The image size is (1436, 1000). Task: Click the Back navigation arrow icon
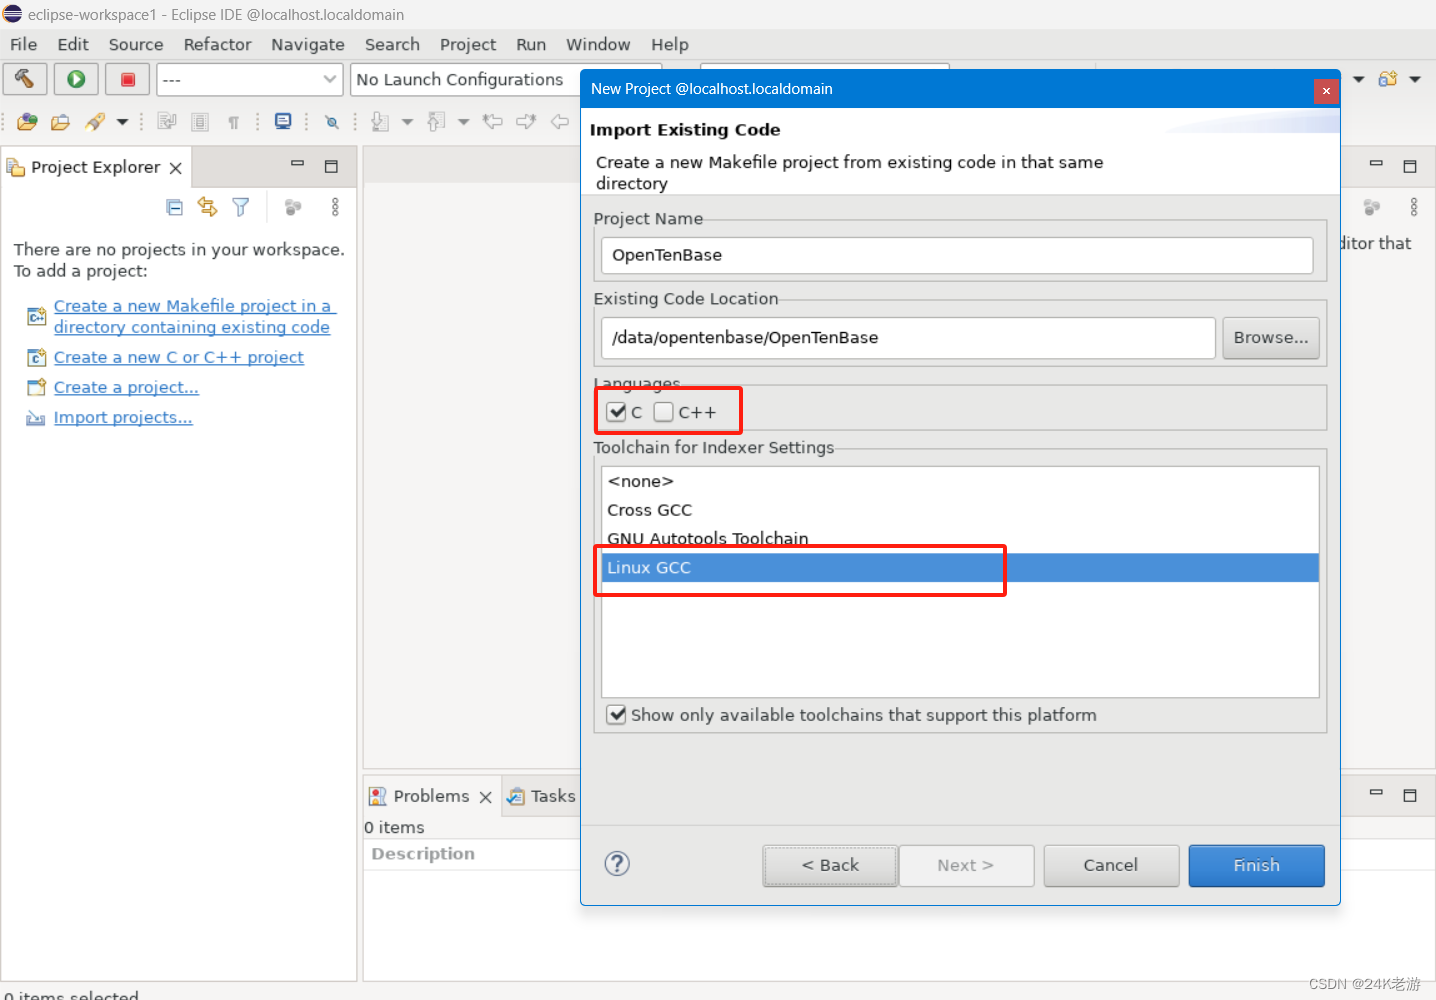[560, 122]
